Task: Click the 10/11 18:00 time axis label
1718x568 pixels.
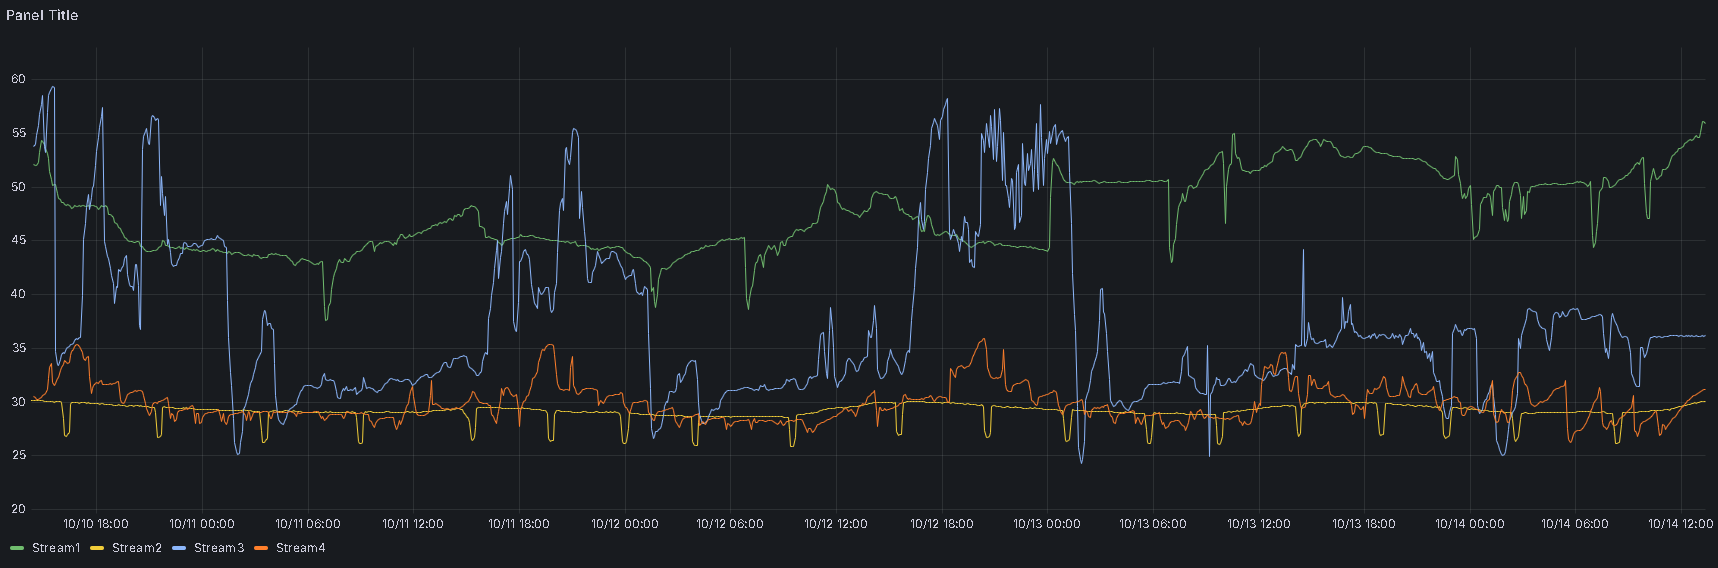Action: [519, 524]
